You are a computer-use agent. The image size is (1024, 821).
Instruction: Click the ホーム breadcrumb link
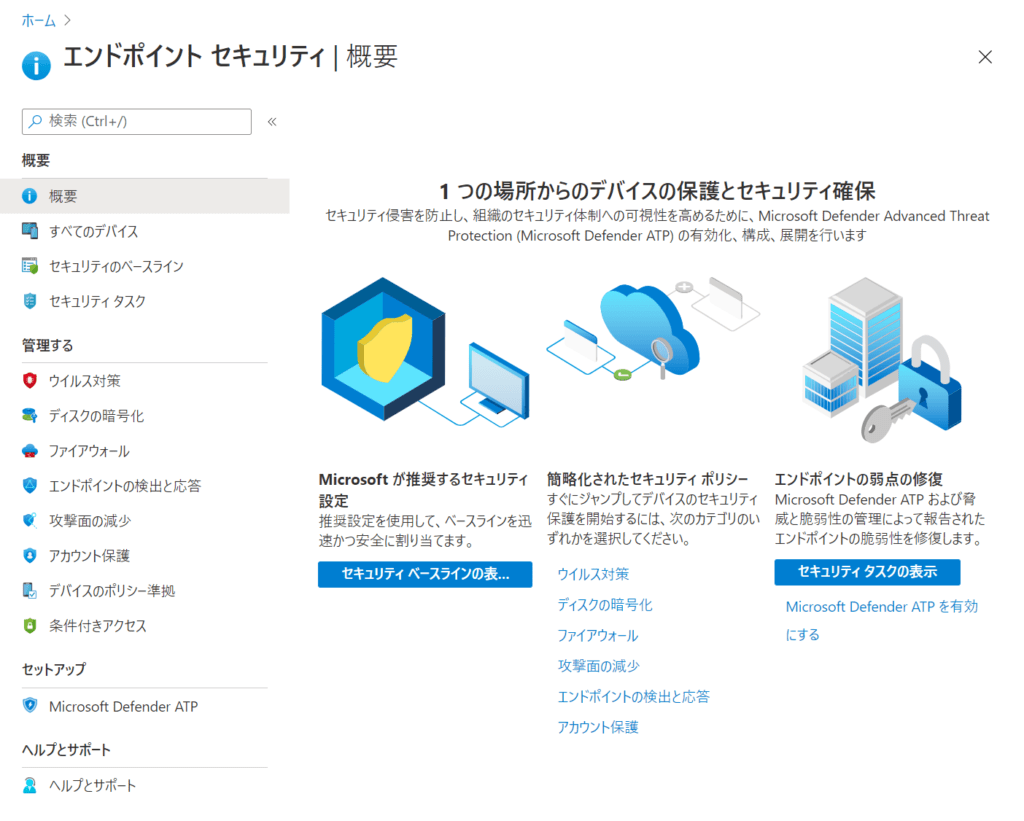pyautogui.click(x=39, y=21)
